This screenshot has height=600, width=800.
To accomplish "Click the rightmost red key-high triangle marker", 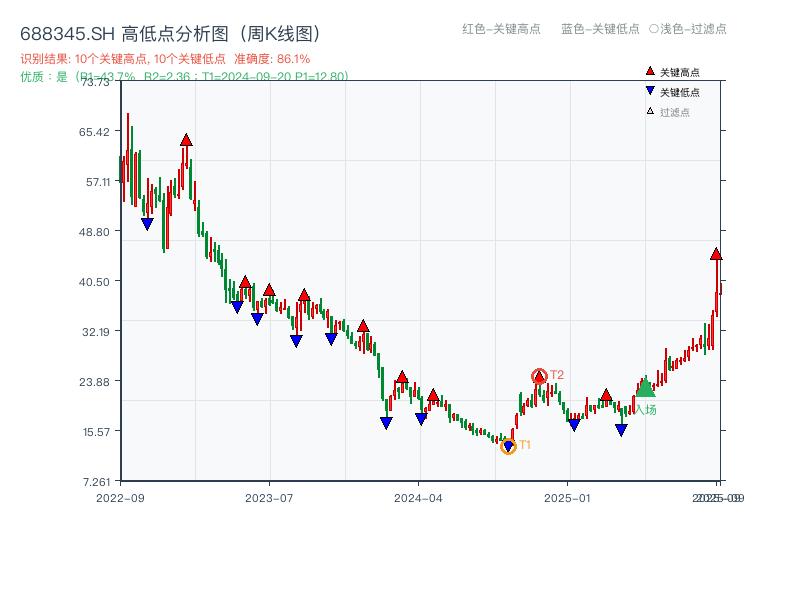I will 716,254.
